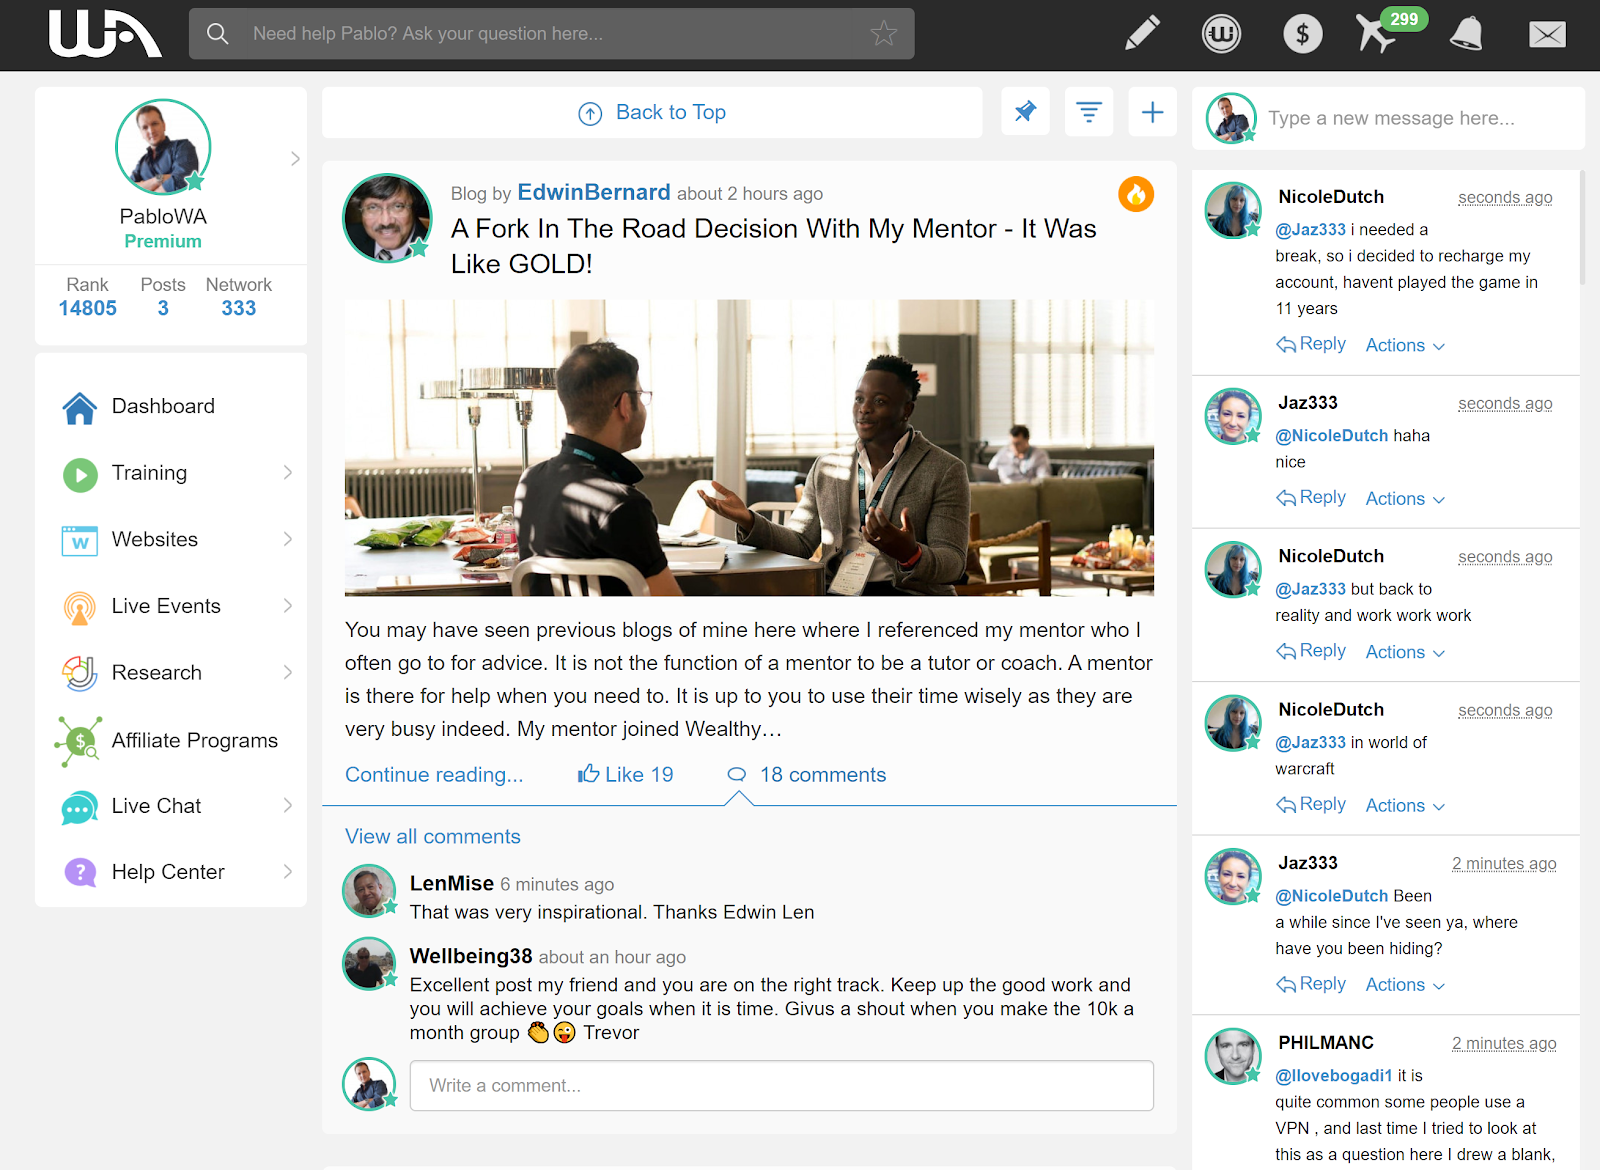Click the thumbs-up Like icon
The width and height of the screenshot is (1600, 1170).
(588, 773)
